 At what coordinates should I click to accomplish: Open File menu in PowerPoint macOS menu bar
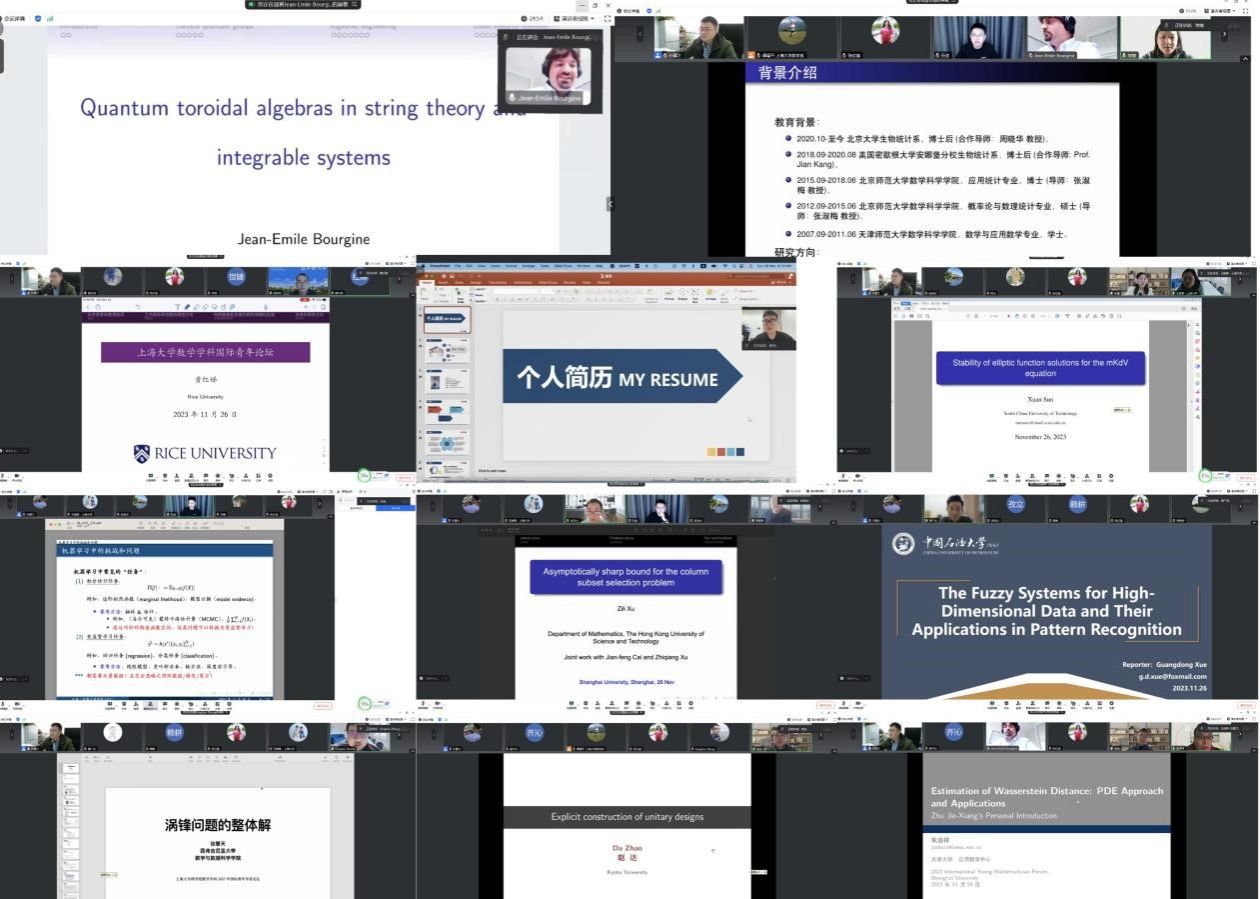457,266
